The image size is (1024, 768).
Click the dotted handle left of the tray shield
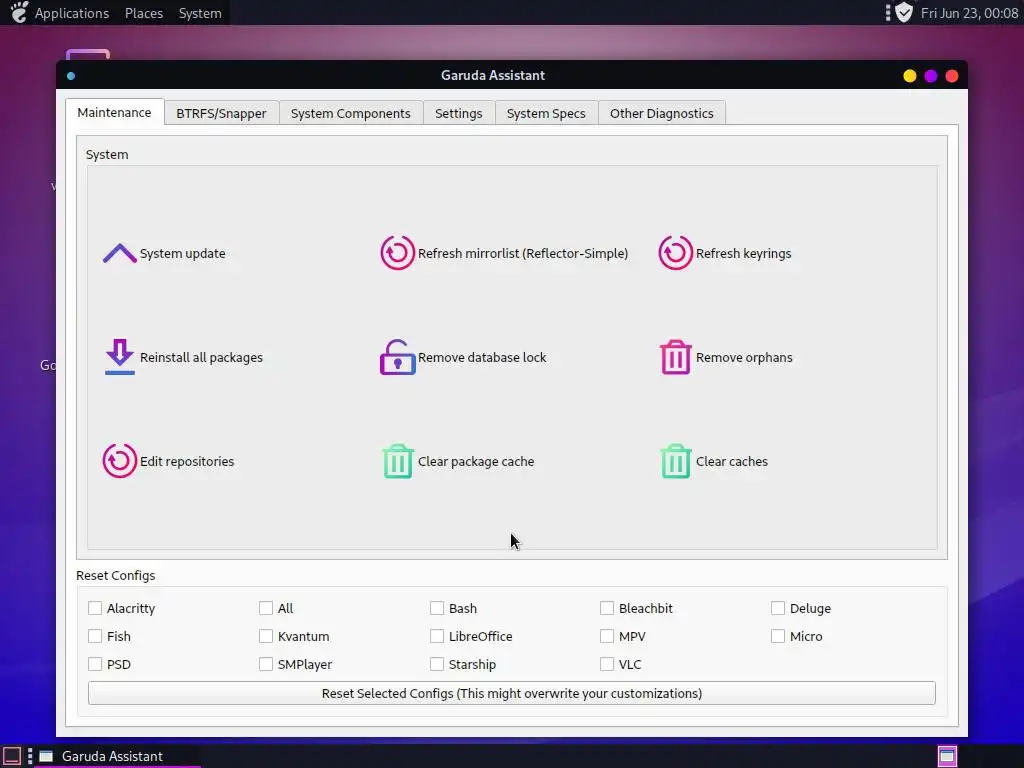tap(888, 12)
